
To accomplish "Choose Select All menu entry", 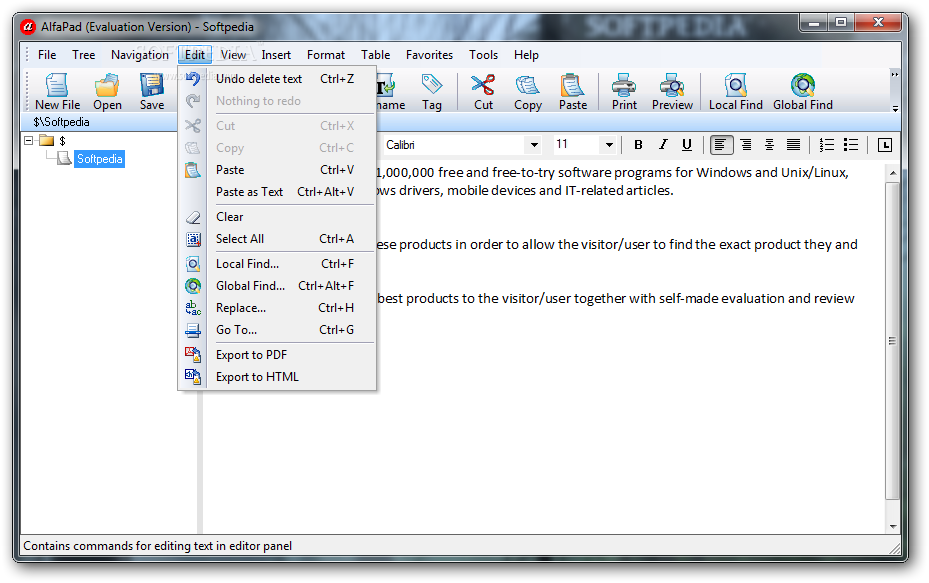I will (x=277, y=239).
